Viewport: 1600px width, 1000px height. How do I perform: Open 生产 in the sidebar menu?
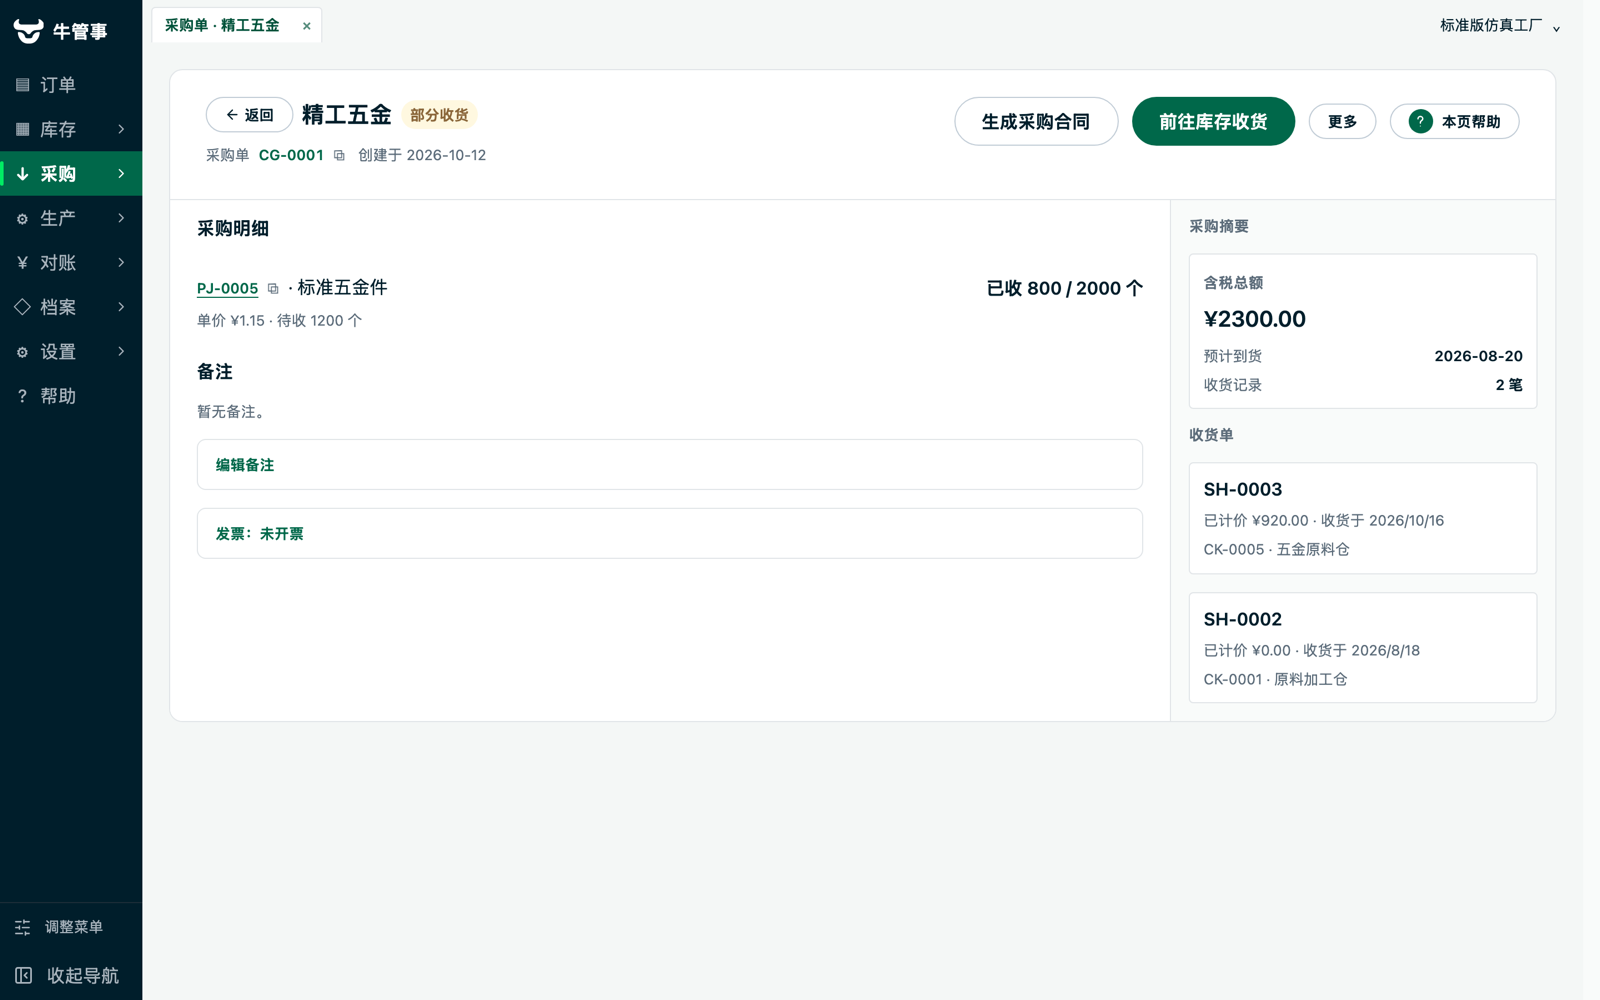tap(71, 218)
